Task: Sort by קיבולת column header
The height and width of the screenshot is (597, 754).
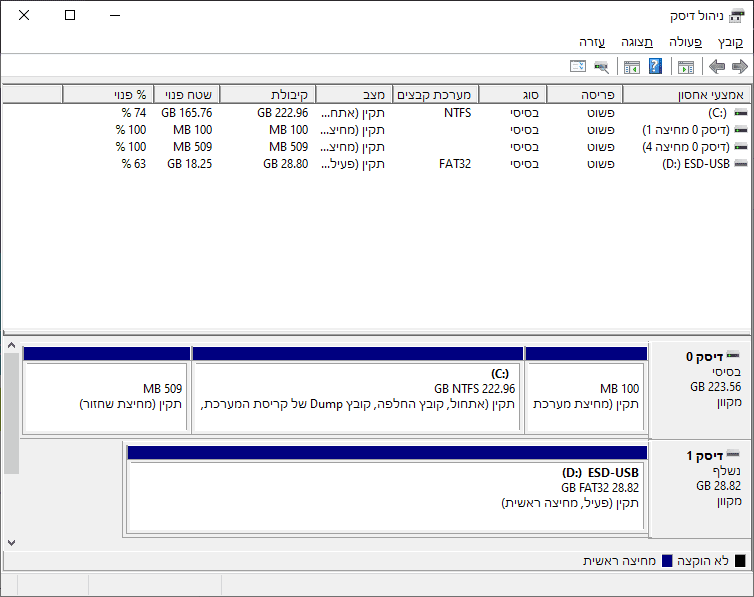Action: tap(267, 95)
